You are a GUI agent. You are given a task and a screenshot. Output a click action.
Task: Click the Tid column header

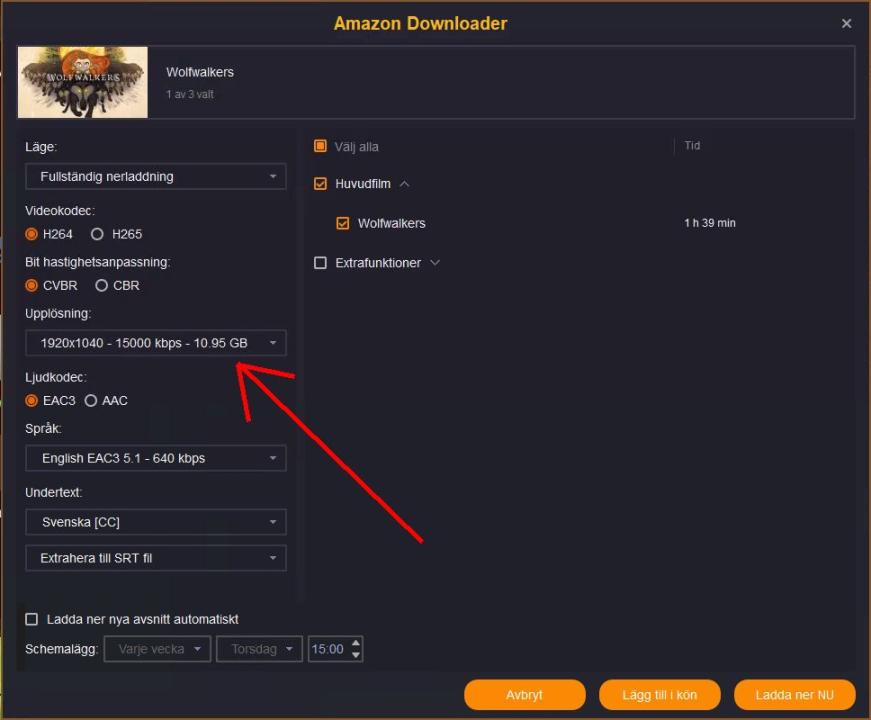pyautogui.click(x=692, y=146)
